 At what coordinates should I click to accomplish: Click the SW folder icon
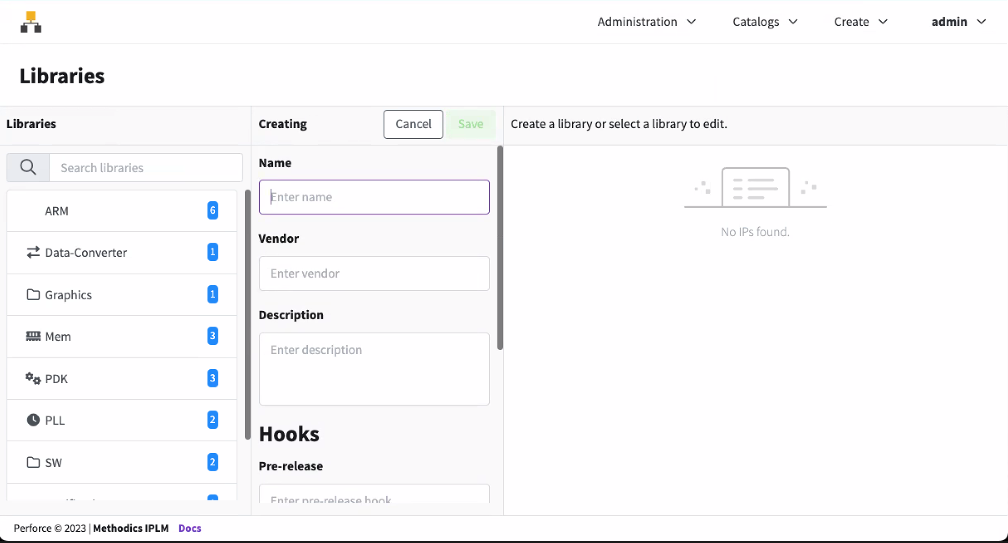tap(33, 463)
